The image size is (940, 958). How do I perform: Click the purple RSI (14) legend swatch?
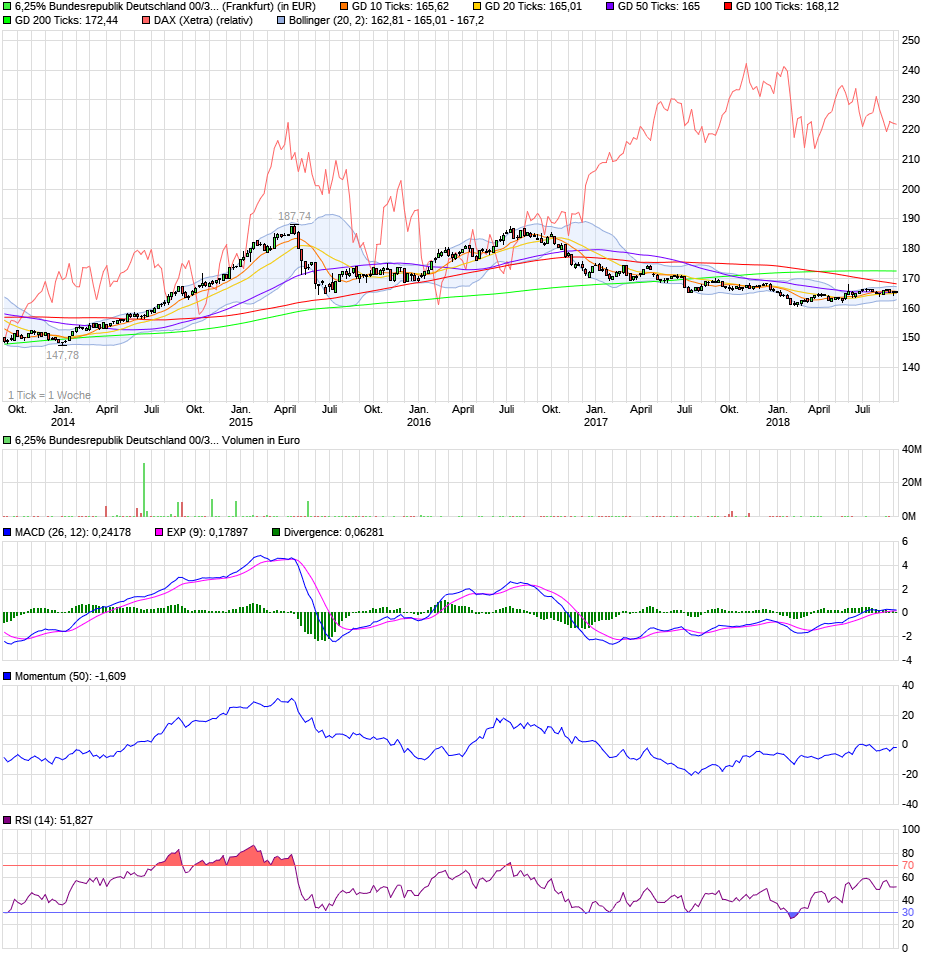[7, 821]
